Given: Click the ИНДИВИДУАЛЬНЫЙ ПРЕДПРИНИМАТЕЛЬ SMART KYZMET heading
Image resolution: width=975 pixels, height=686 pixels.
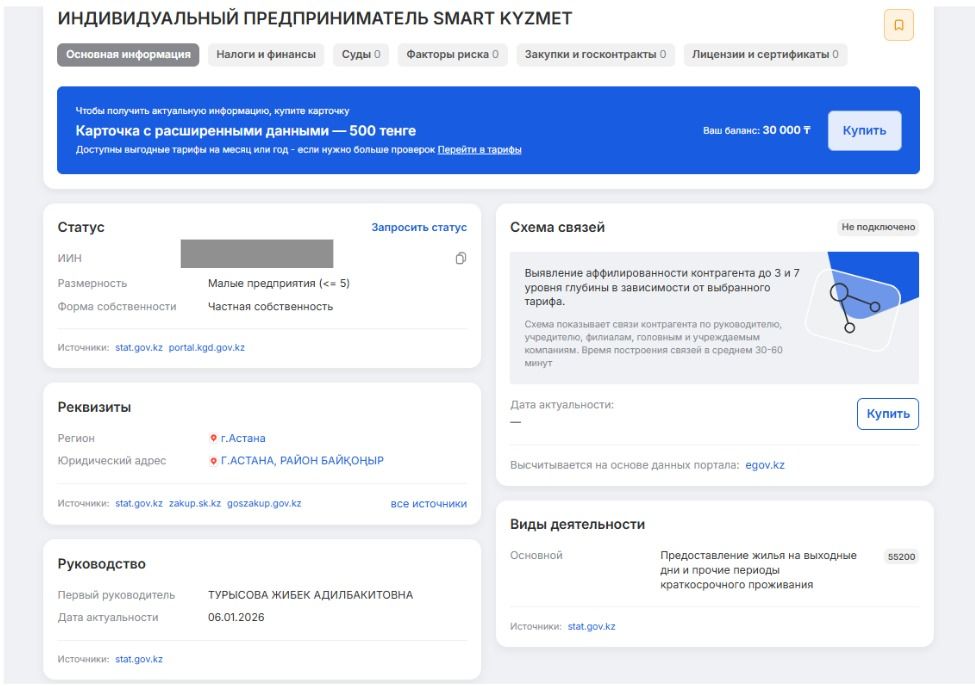Looking at the screenshot, I should 315,19.
